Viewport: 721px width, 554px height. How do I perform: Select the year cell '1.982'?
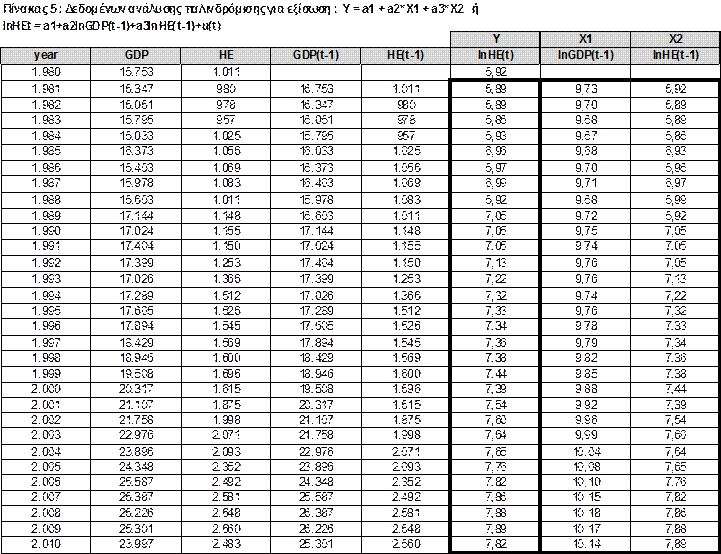point(46,105)
